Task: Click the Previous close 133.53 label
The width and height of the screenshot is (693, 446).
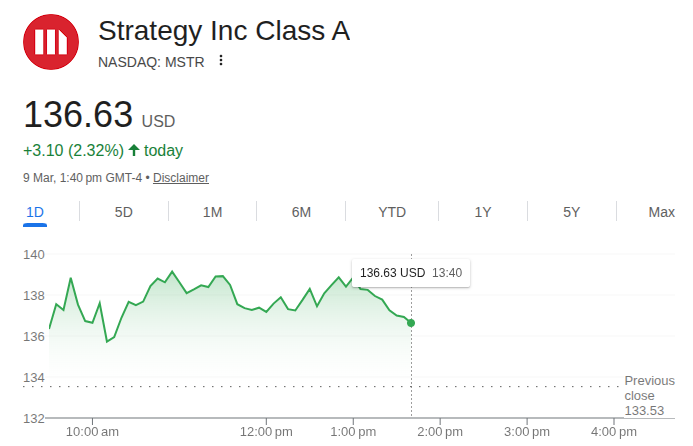Action: 649,396
